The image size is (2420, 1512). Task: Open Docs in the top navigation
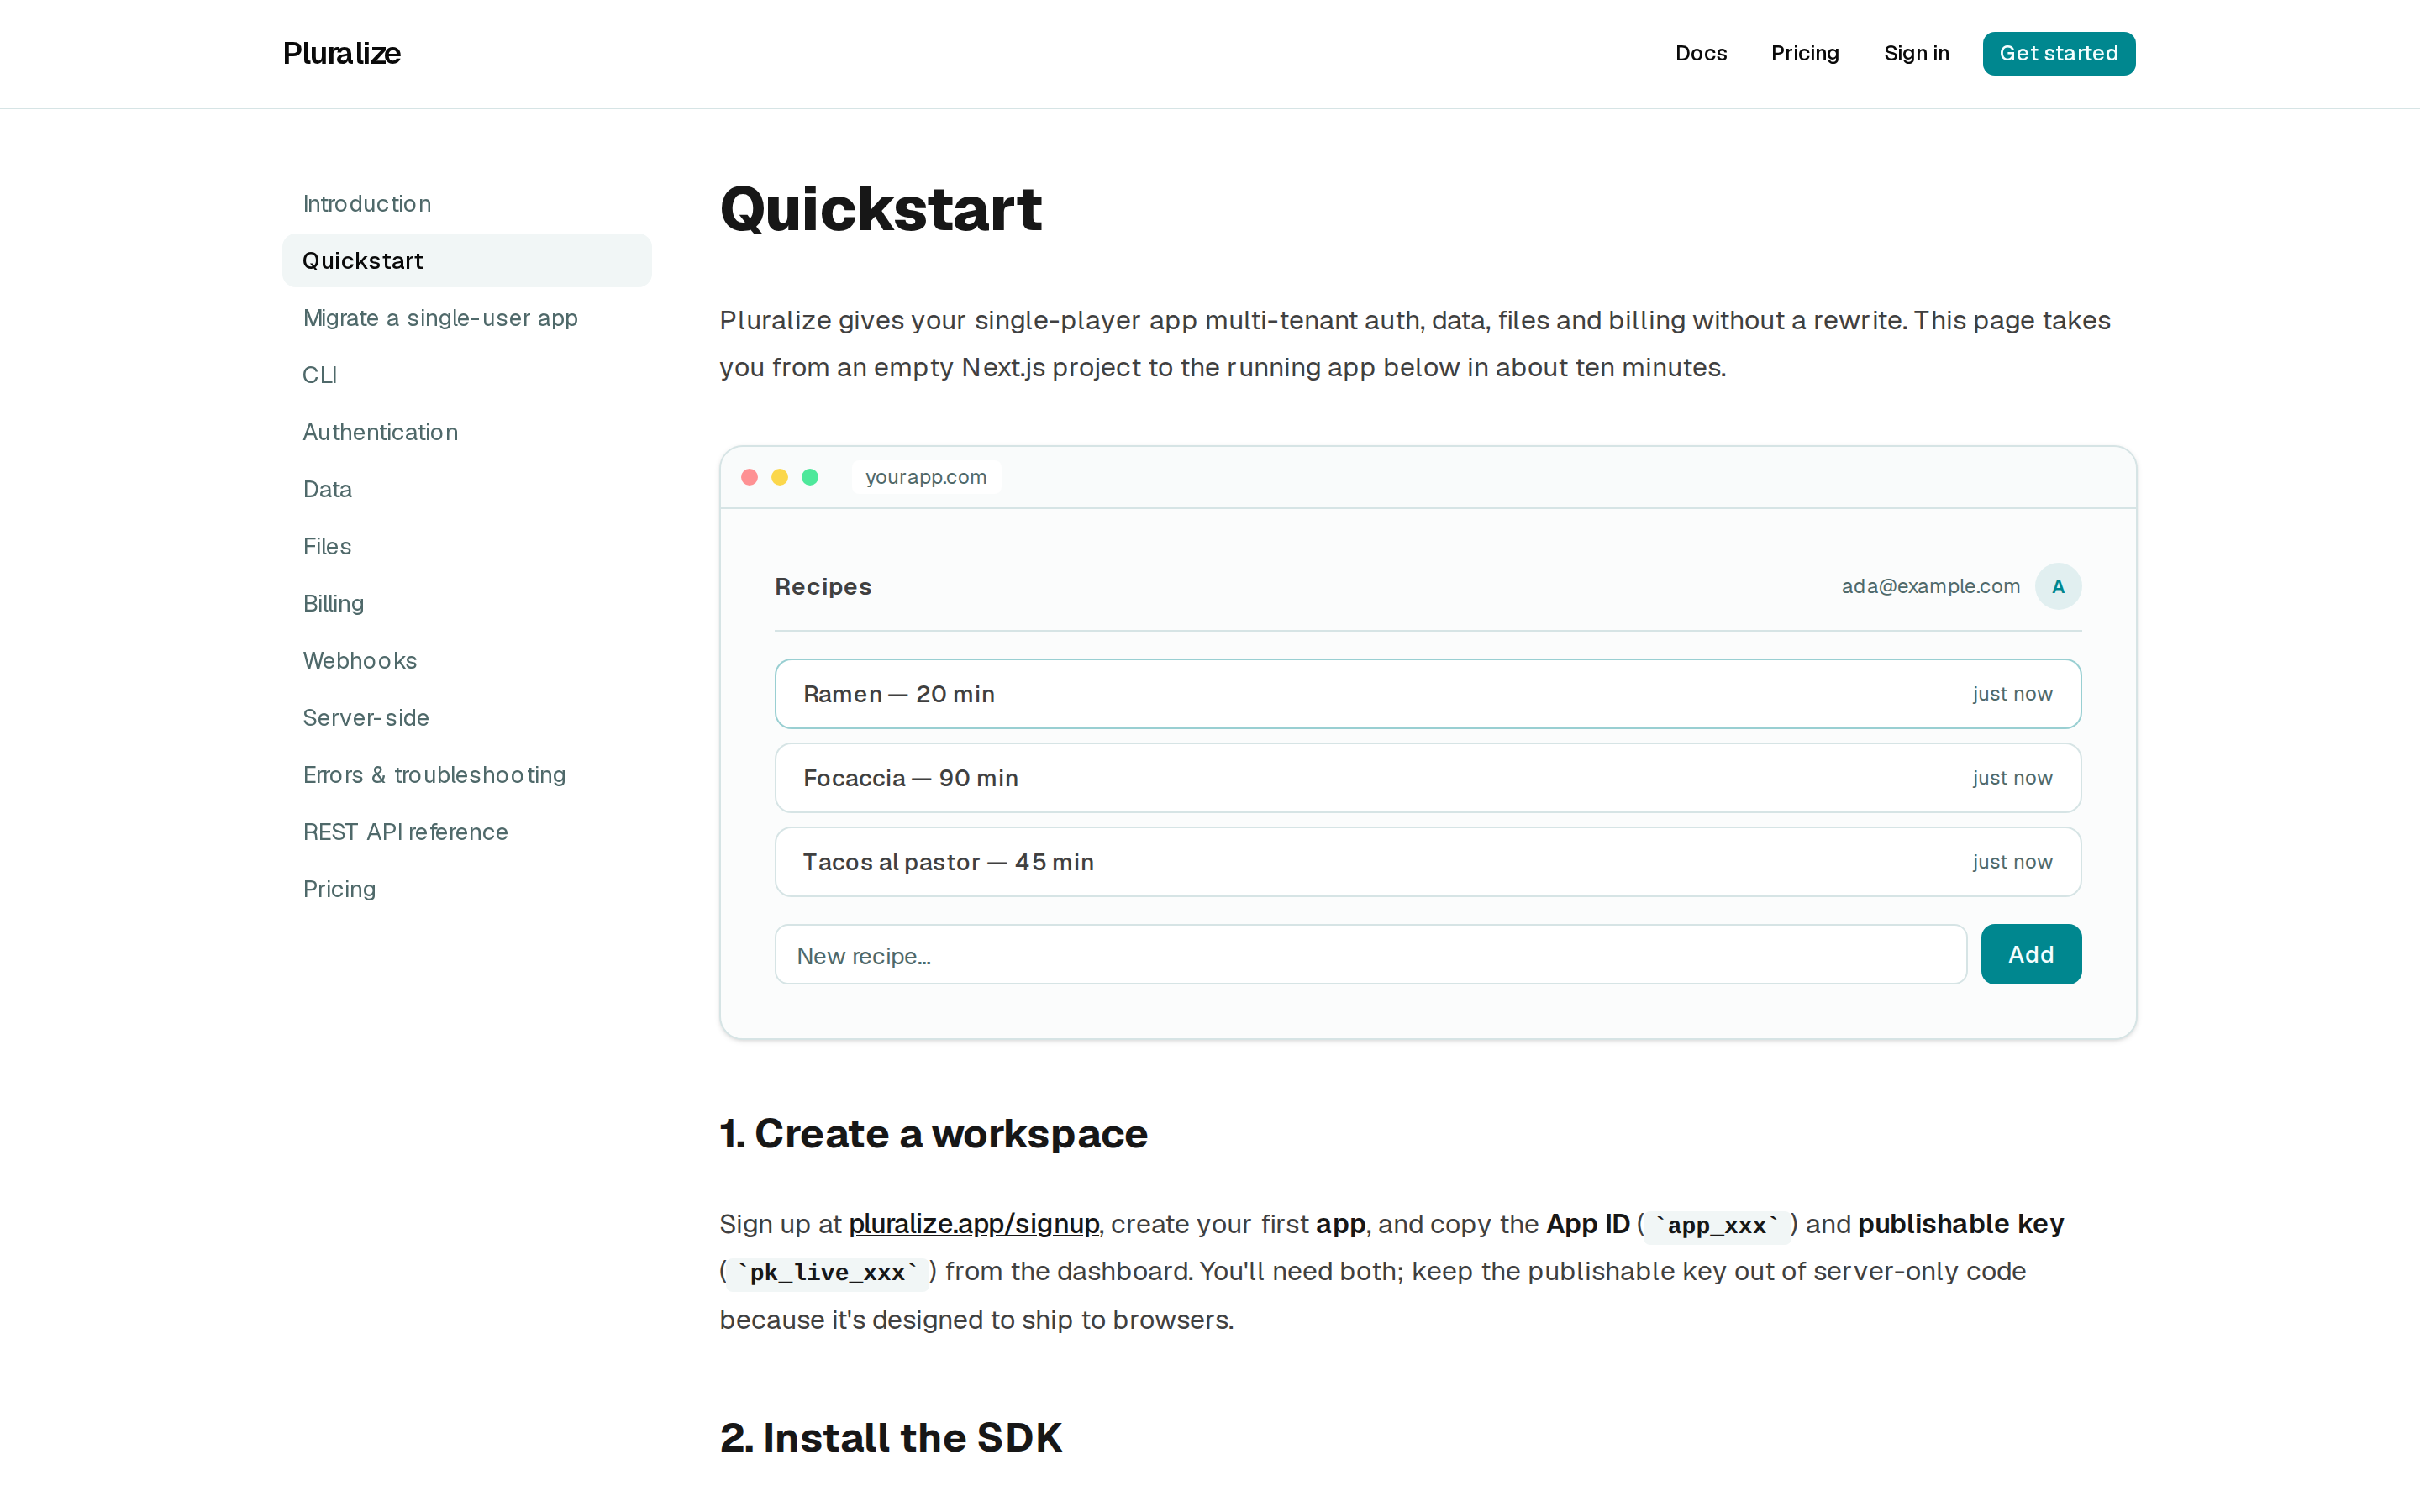click(x=1701, y=53)
